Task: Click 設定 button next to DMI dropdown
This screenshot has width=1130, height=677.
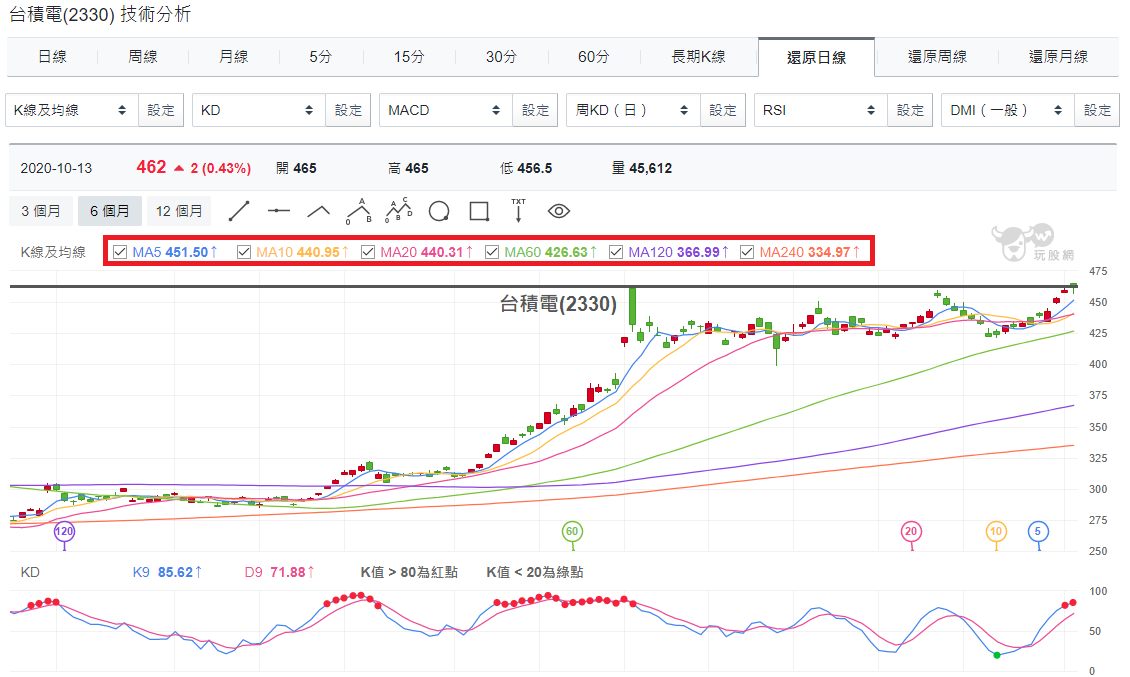Action: (1098, 110)
